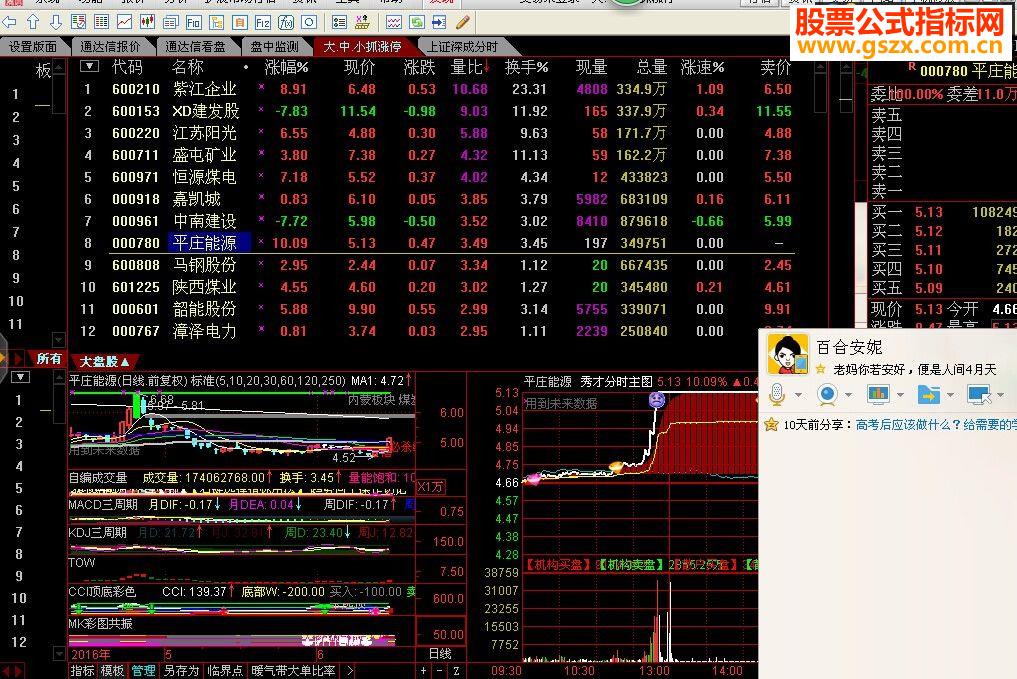
Task: Expand the remote desktop dropdown arrow in chat
Action: click(x=1001, y=395)
